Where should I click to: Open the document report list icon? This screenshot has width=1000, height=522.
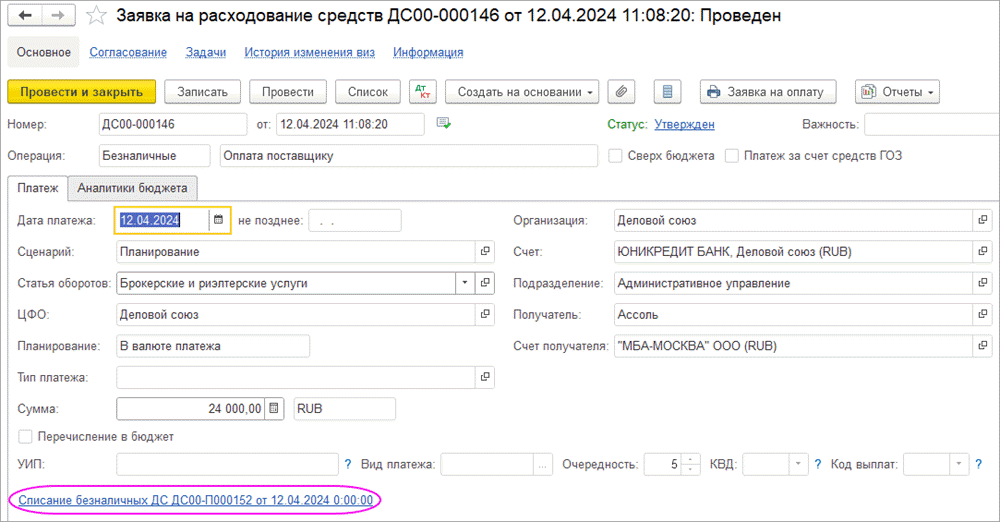[x=668, y=92]
